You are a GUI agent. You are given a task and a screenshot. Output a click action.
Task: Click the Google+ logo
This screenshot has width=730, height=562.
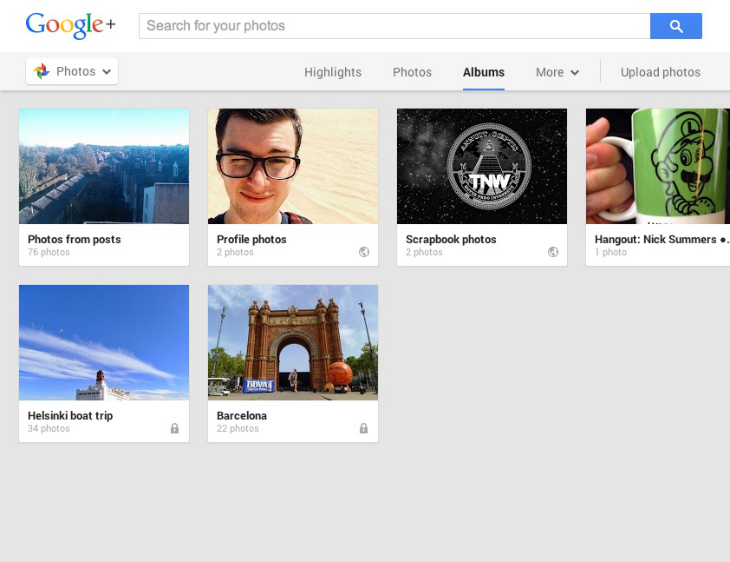(70, 25)
